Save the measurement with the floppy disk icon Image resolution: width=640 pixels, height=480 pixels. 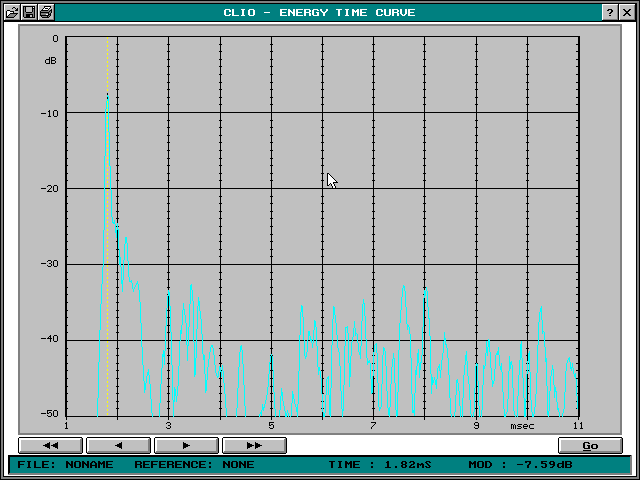(29, 12)
